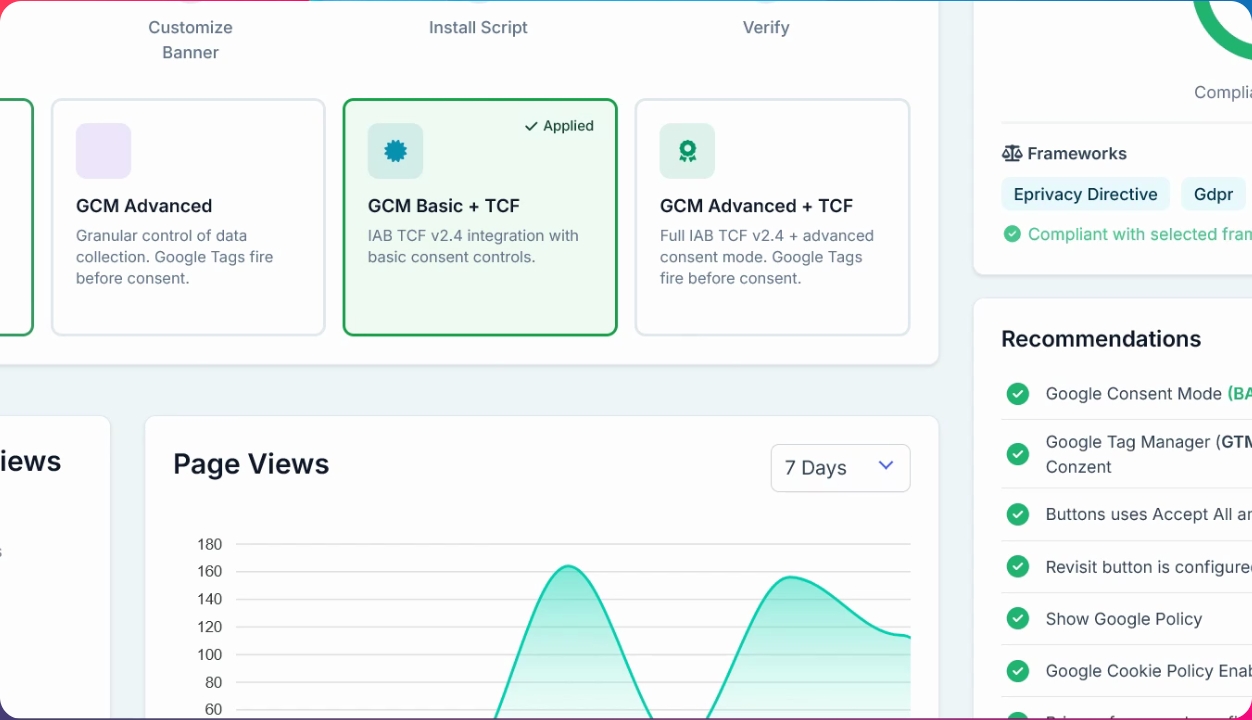Click the Full IAB TCF v2.4 description text

[x=767, y=257]
